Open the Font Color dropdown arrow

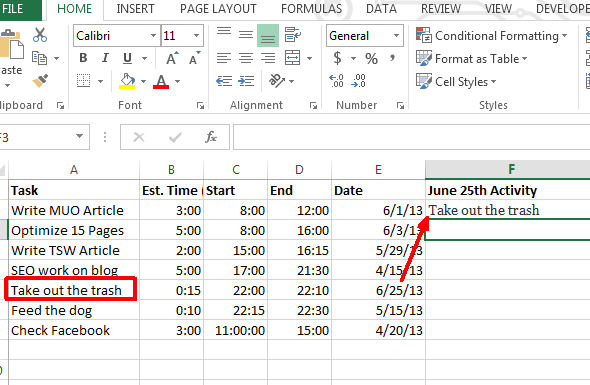(x=177, y=81)
